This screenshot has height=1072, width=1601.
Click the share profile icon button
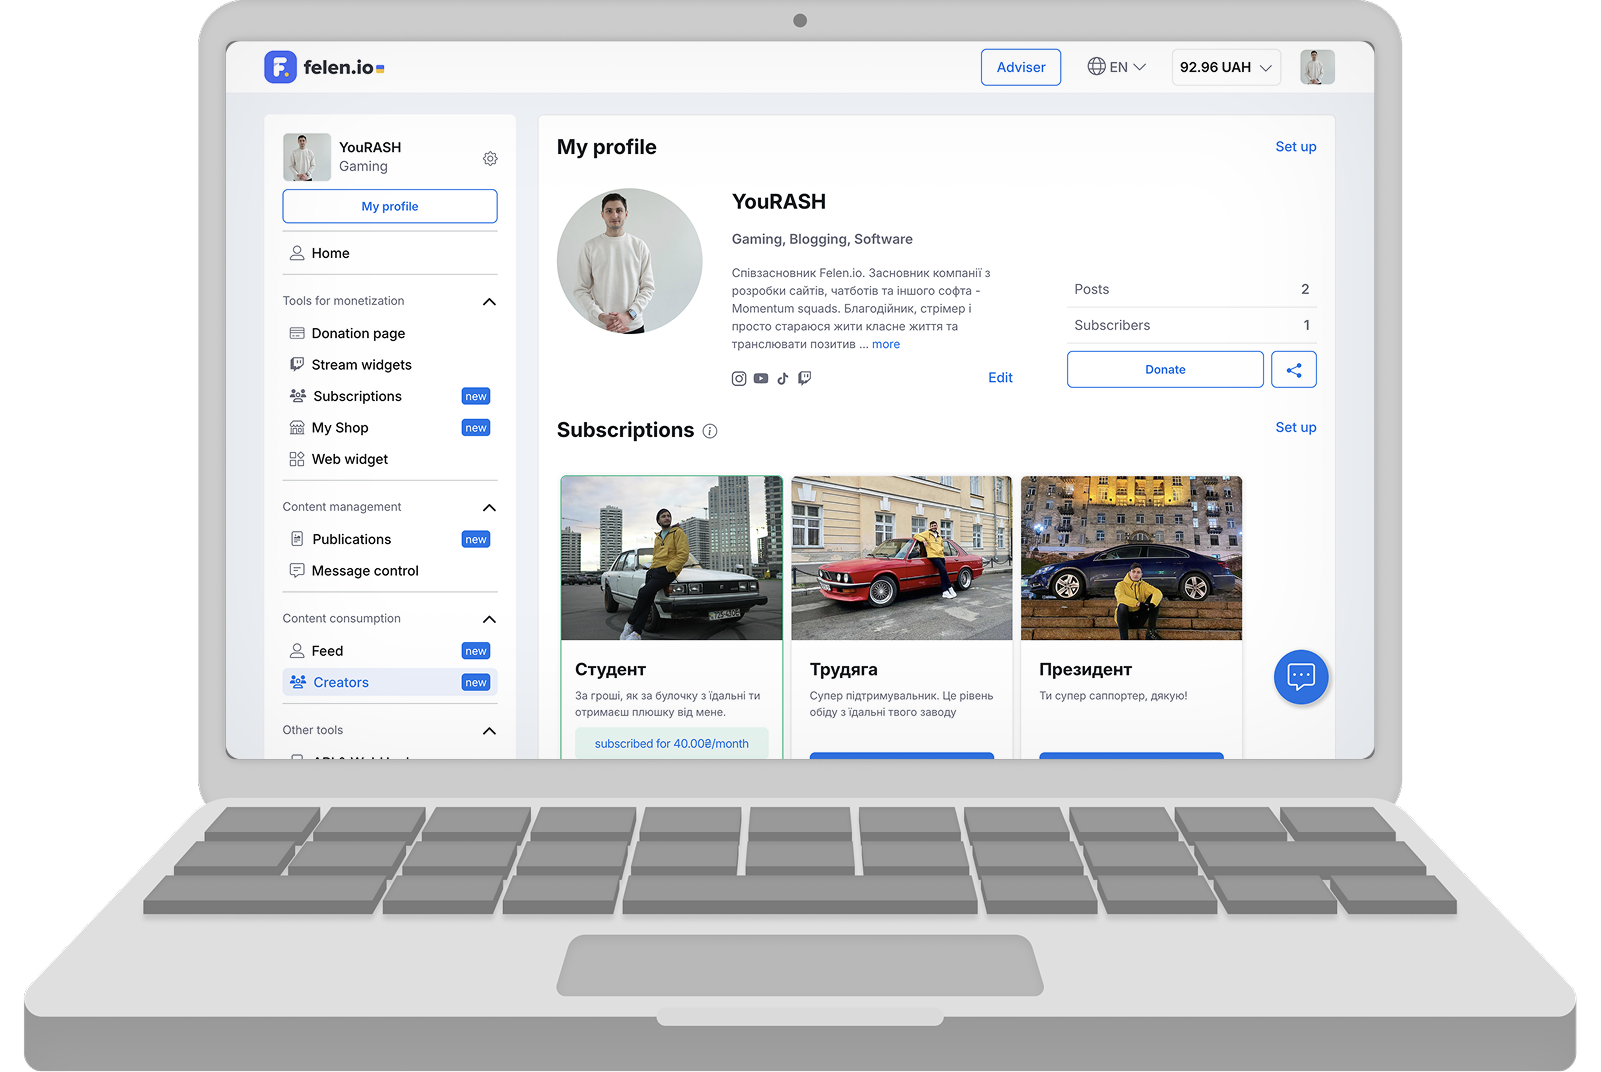1293,369
